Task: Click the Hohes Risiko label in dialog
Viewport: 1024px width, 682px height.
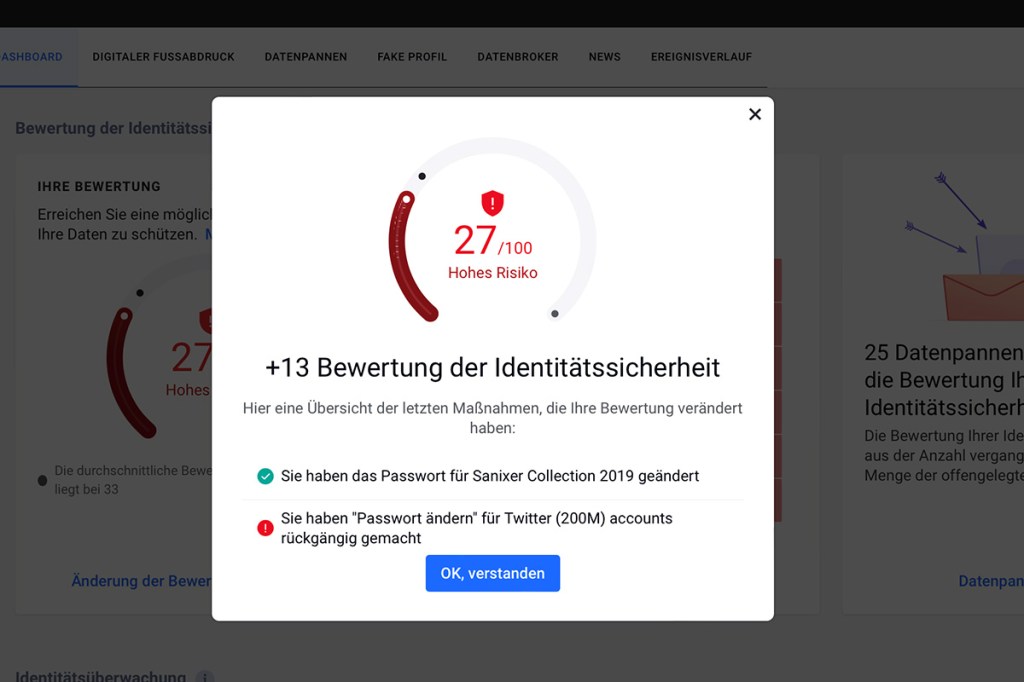Action: (492, 273)
